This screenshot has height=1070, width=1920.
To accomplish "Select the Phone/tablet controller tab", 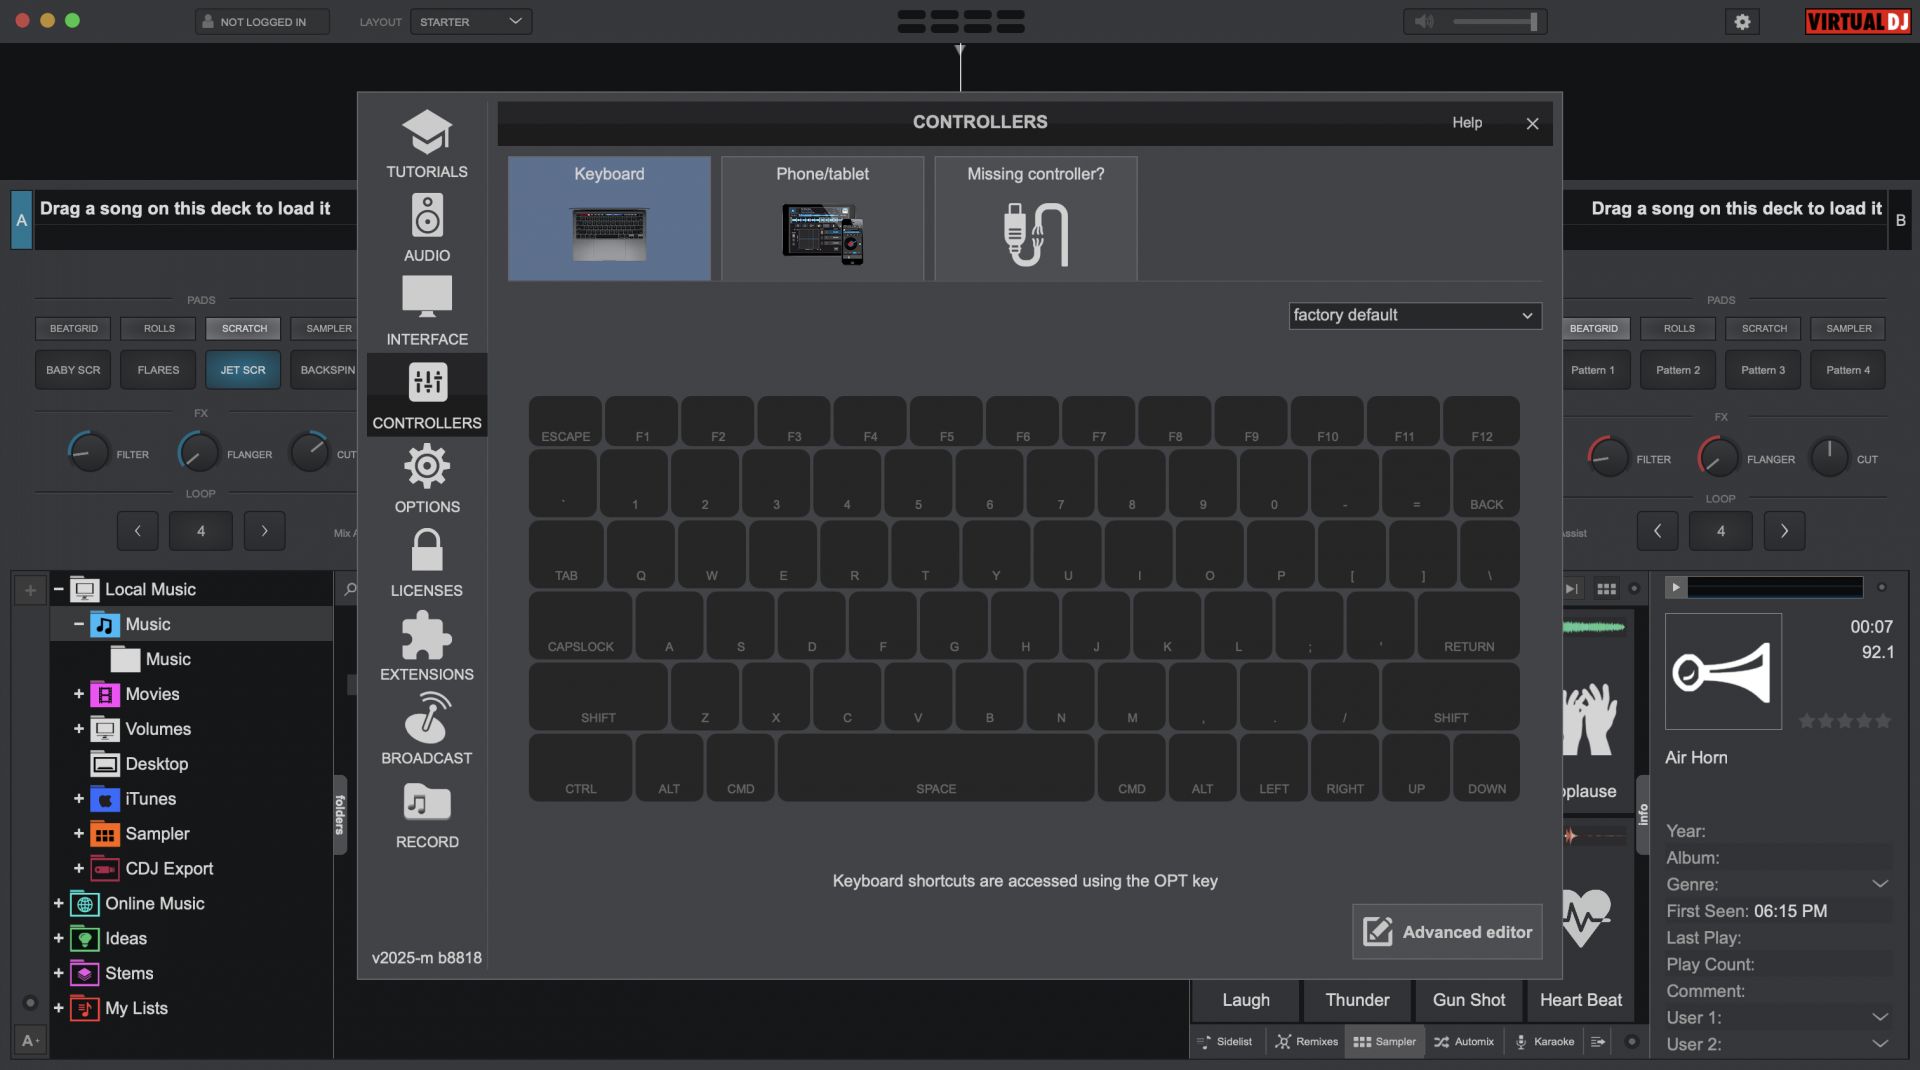I will (822, 218).
